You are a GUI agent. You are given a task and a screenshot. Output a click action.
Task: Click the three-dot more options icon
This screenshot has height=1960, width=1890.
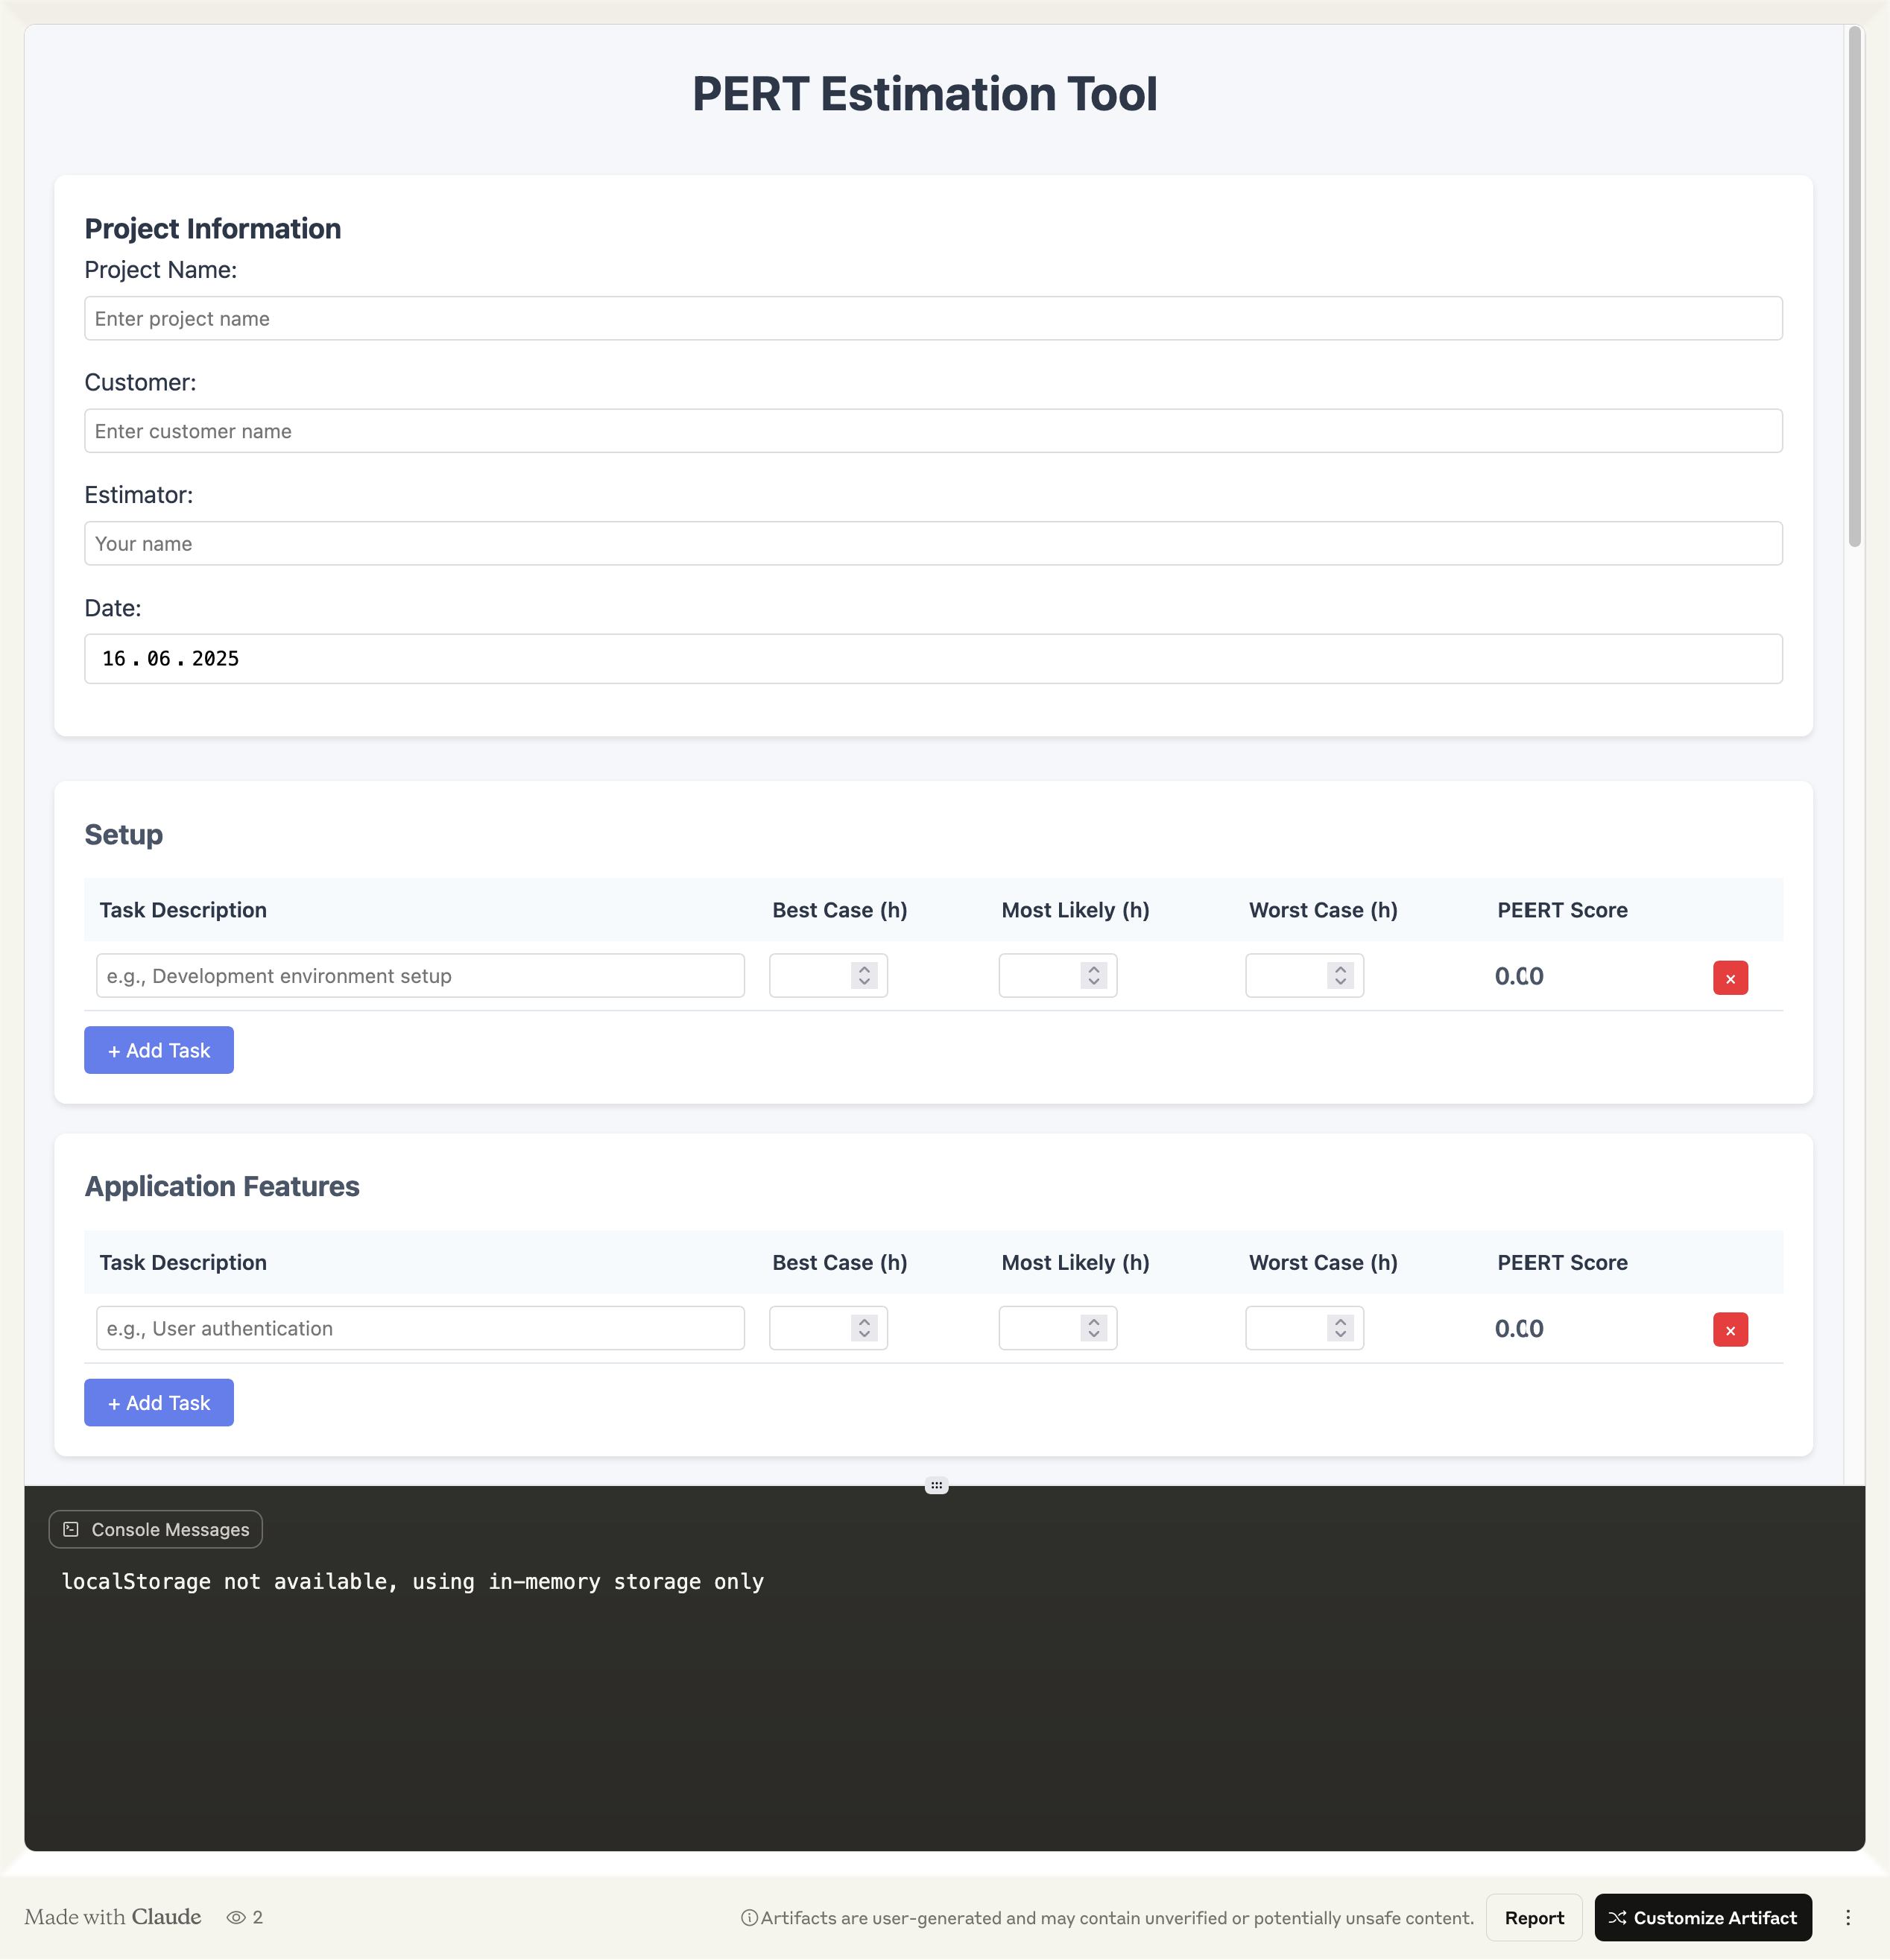1847,1917
